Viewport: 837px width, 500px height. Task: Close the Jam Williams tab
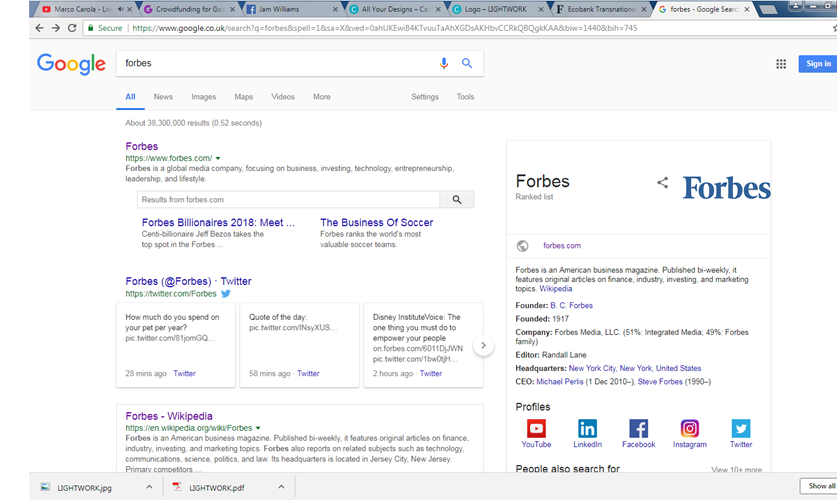click(x=335, y=9)
